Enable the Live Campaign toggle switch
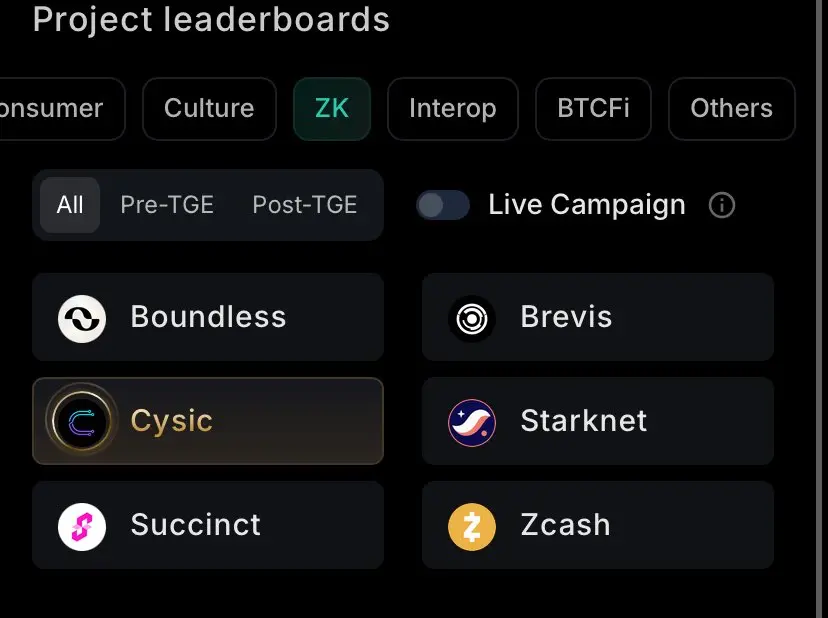This screenshot has width=828, height=618. coord(443,205)
